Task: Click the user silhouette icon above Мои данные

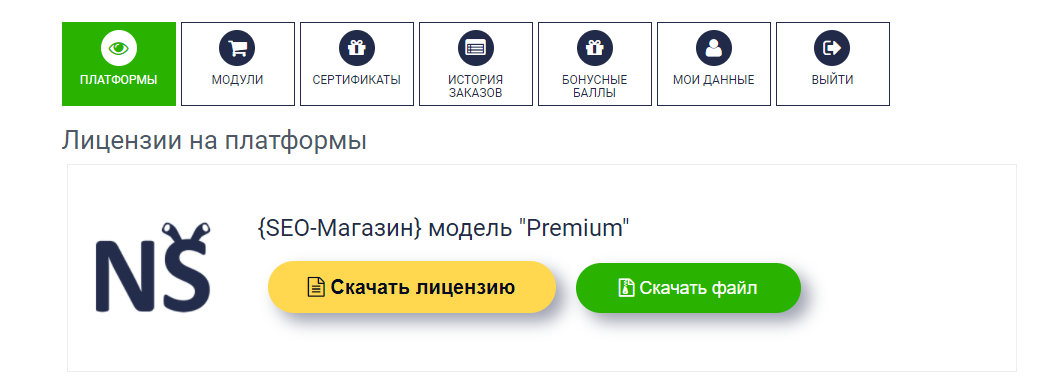Action: click(714, 48)
